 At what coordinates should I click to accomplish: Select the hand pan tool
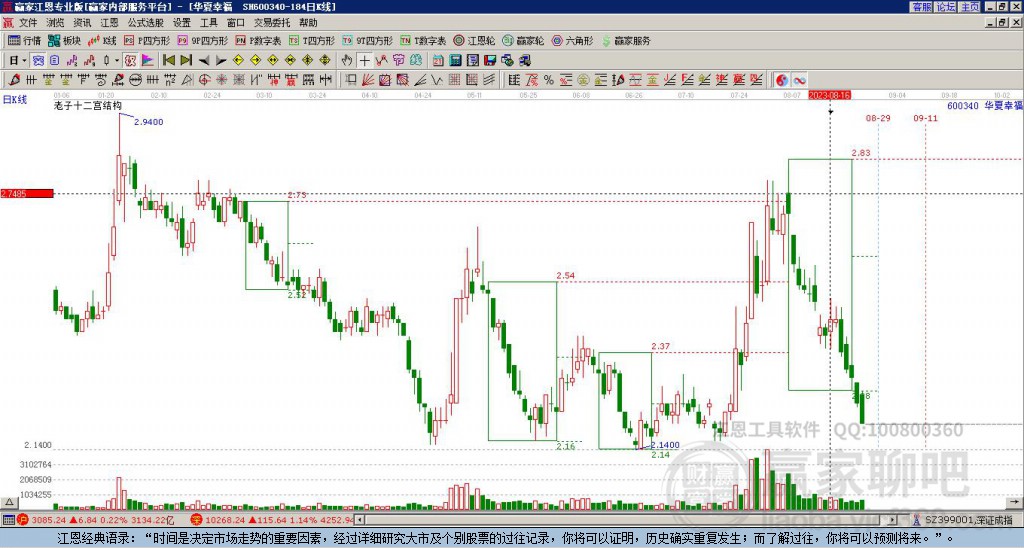[x=347, y=61]
